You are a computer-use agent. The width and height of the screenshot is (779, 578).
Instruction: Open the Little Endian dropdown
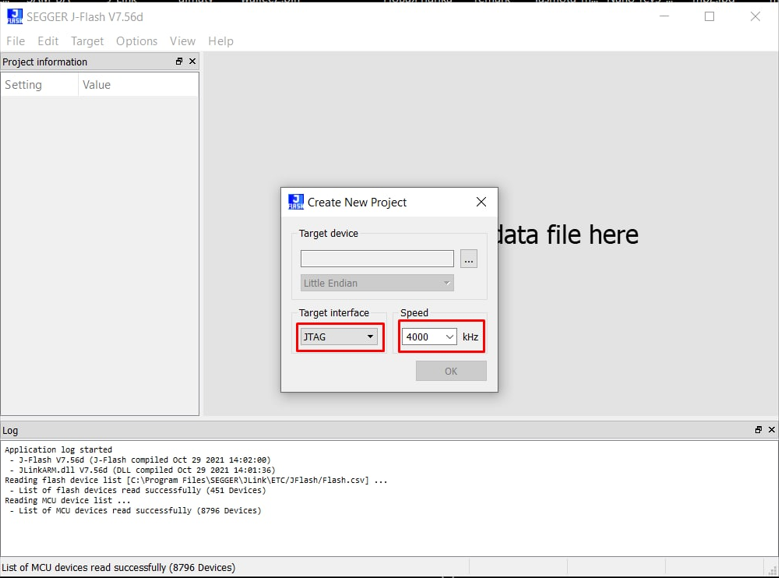[376, 283]
